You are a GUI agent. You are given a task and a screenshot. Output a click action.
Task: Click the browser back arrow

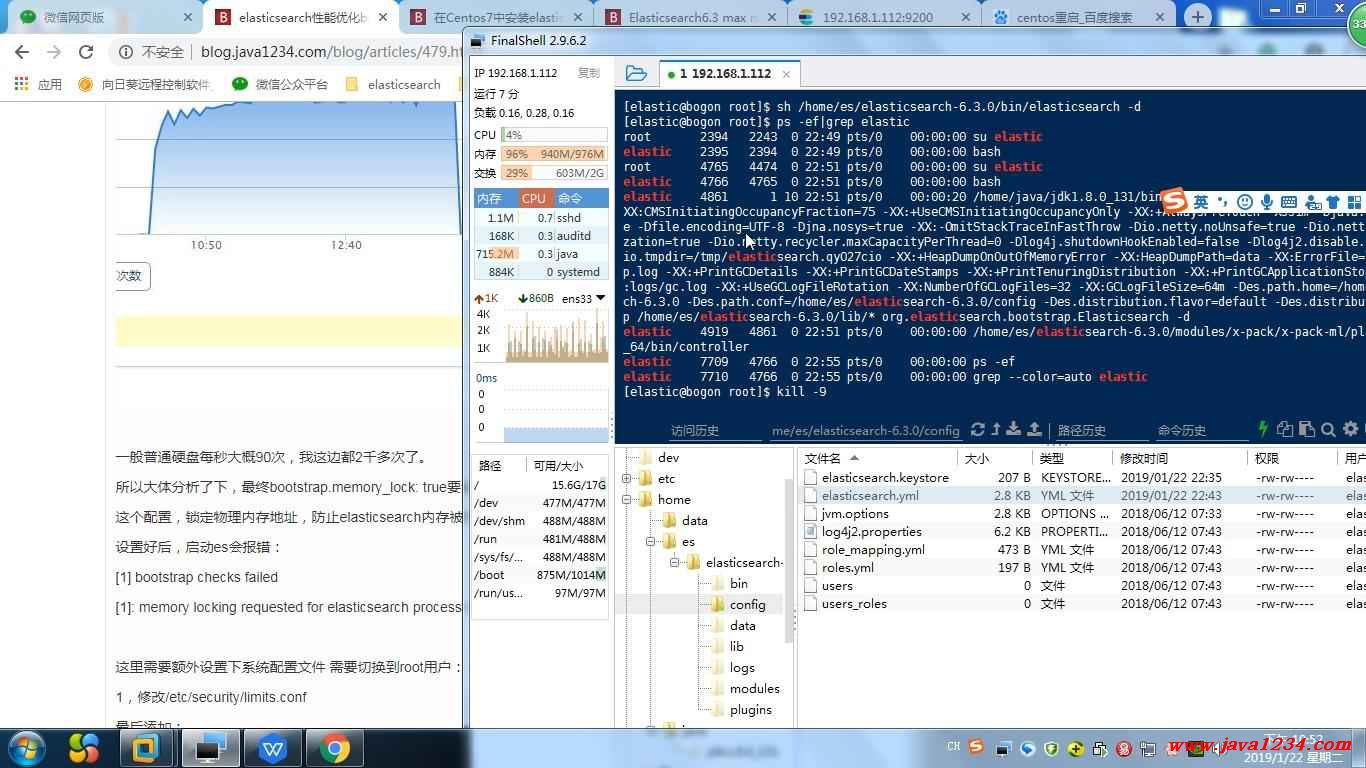click(x=22, y=52)
